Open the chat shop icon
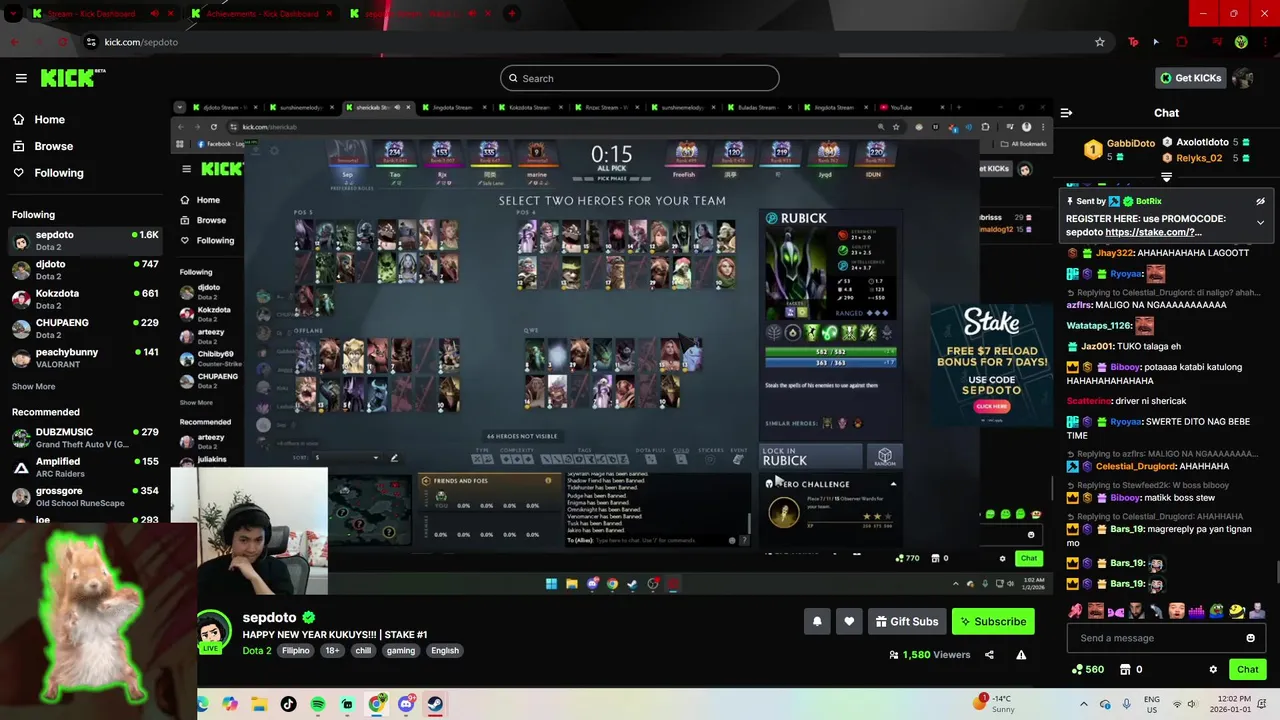The image size is (1280, 720). click(x=1125, y=669)
